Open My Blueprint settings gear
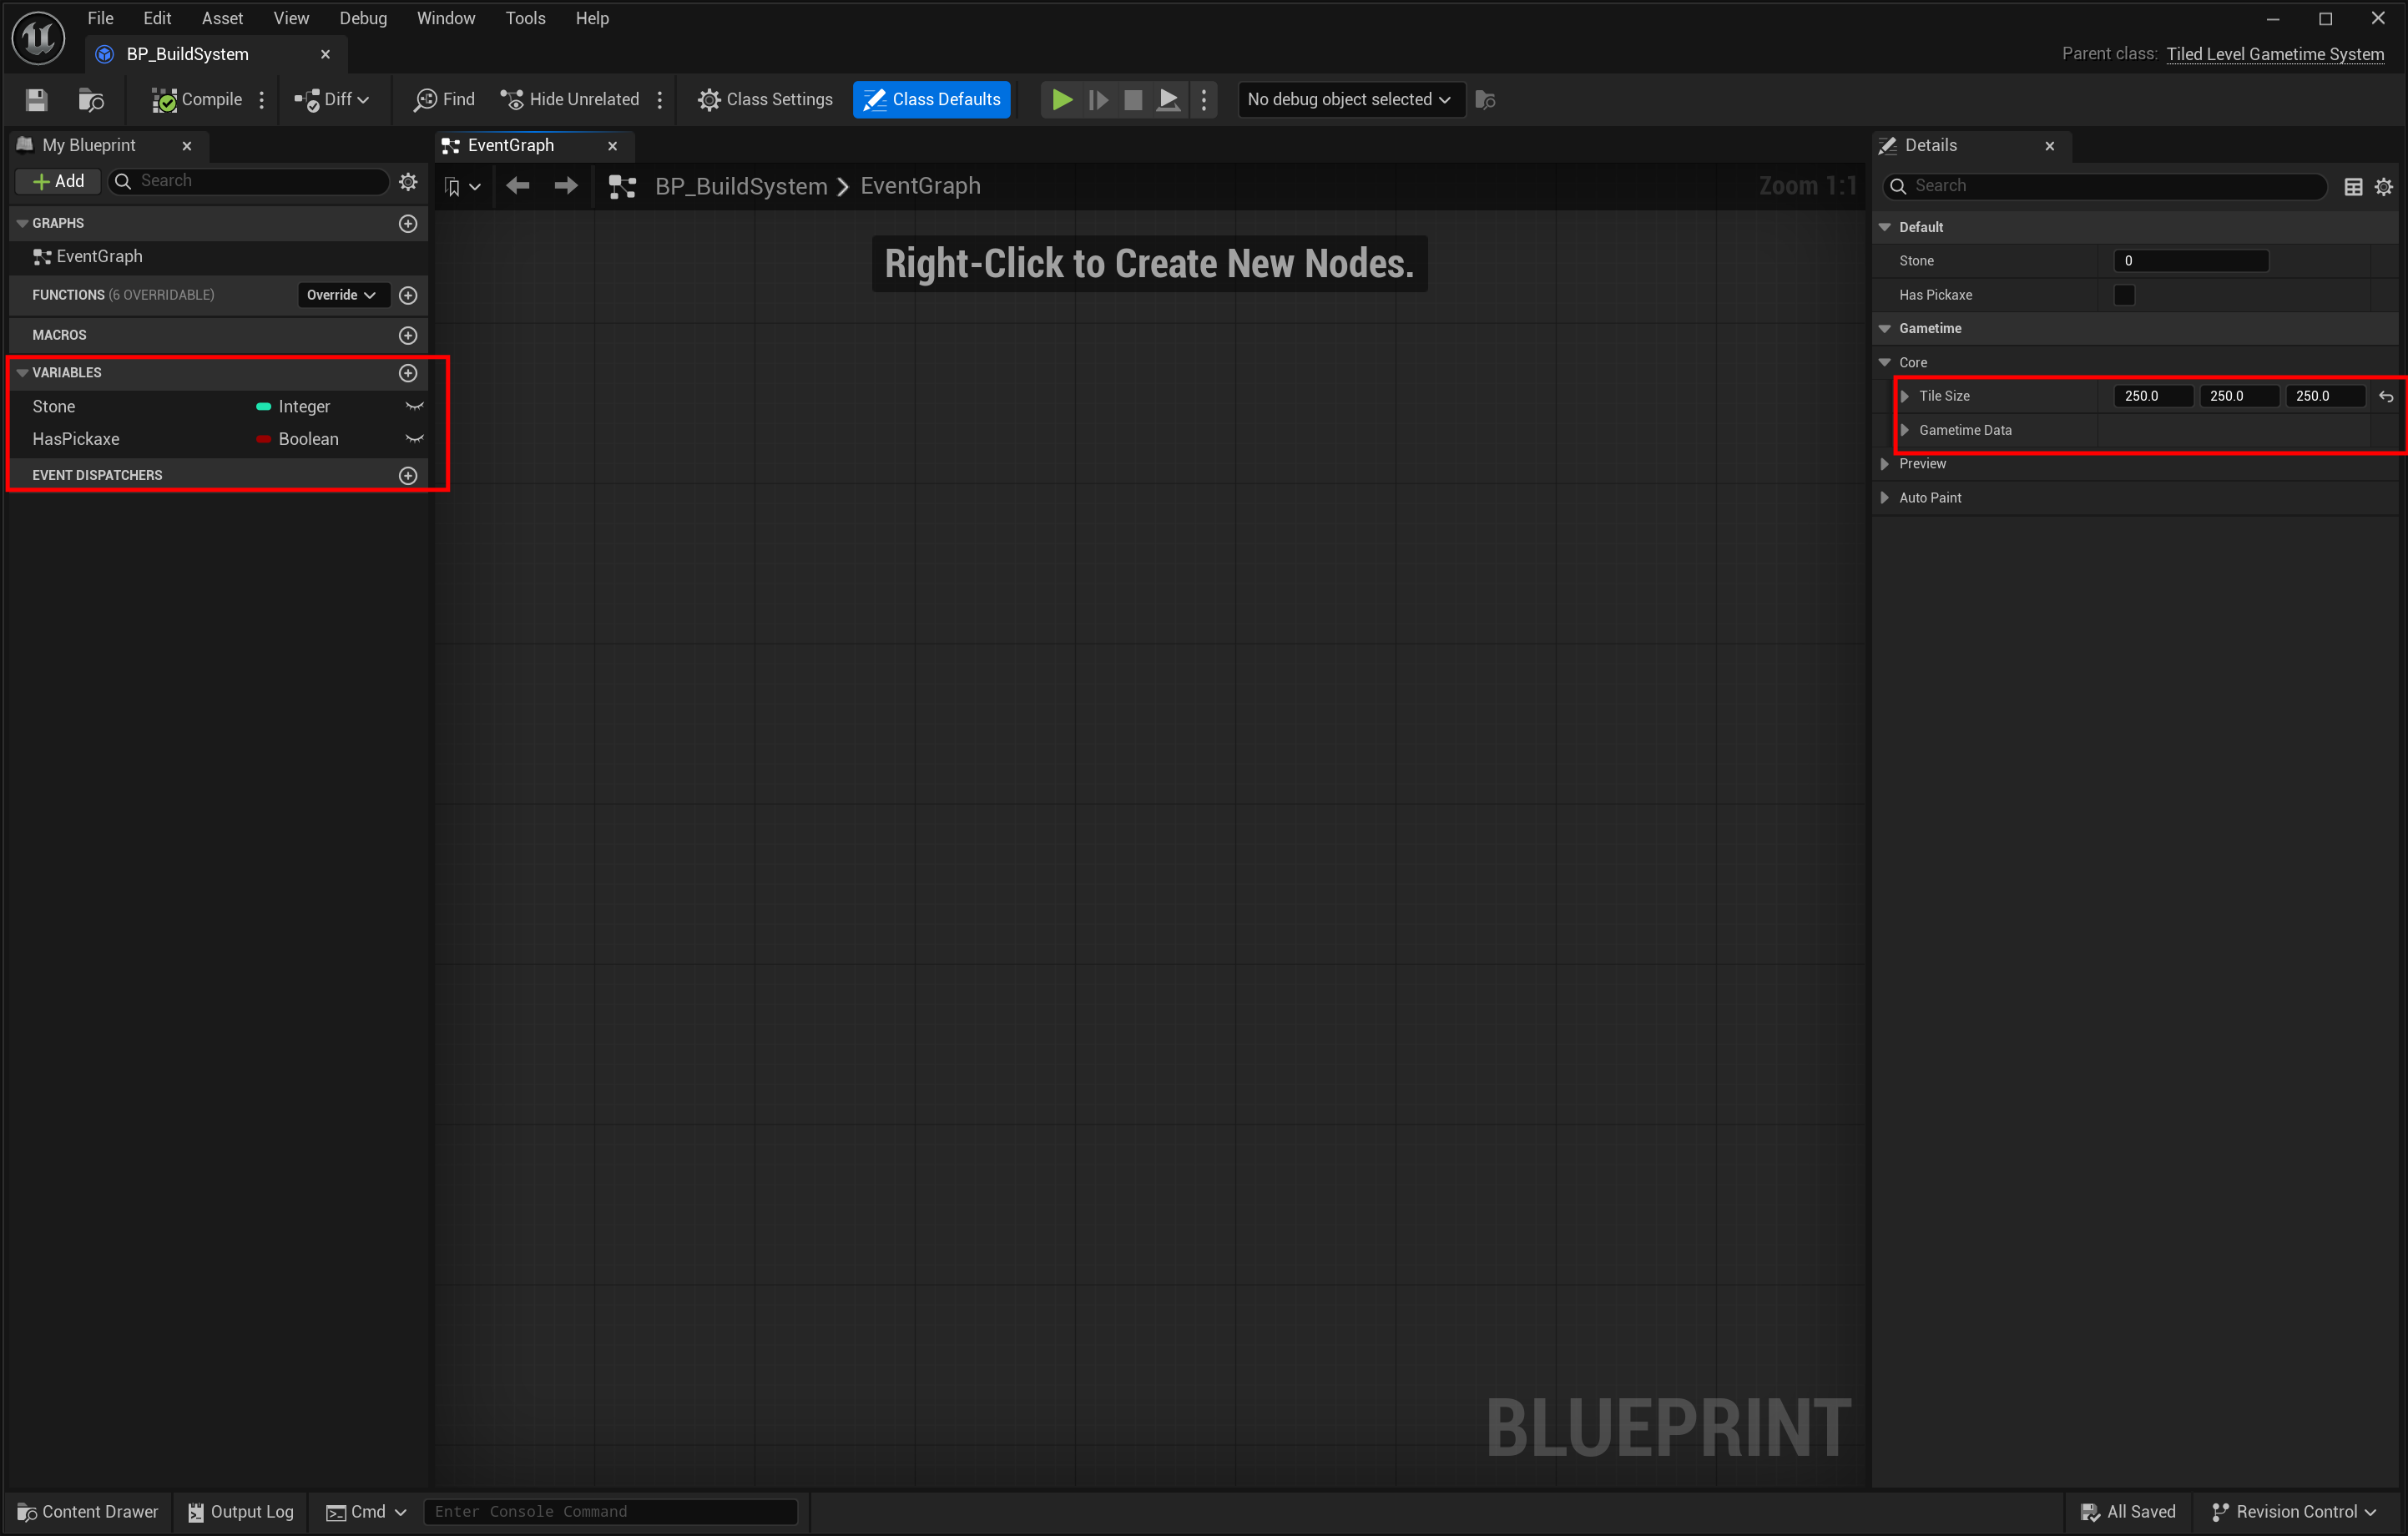Viewport: 2408px width, 1536px height. pos(408,181)
